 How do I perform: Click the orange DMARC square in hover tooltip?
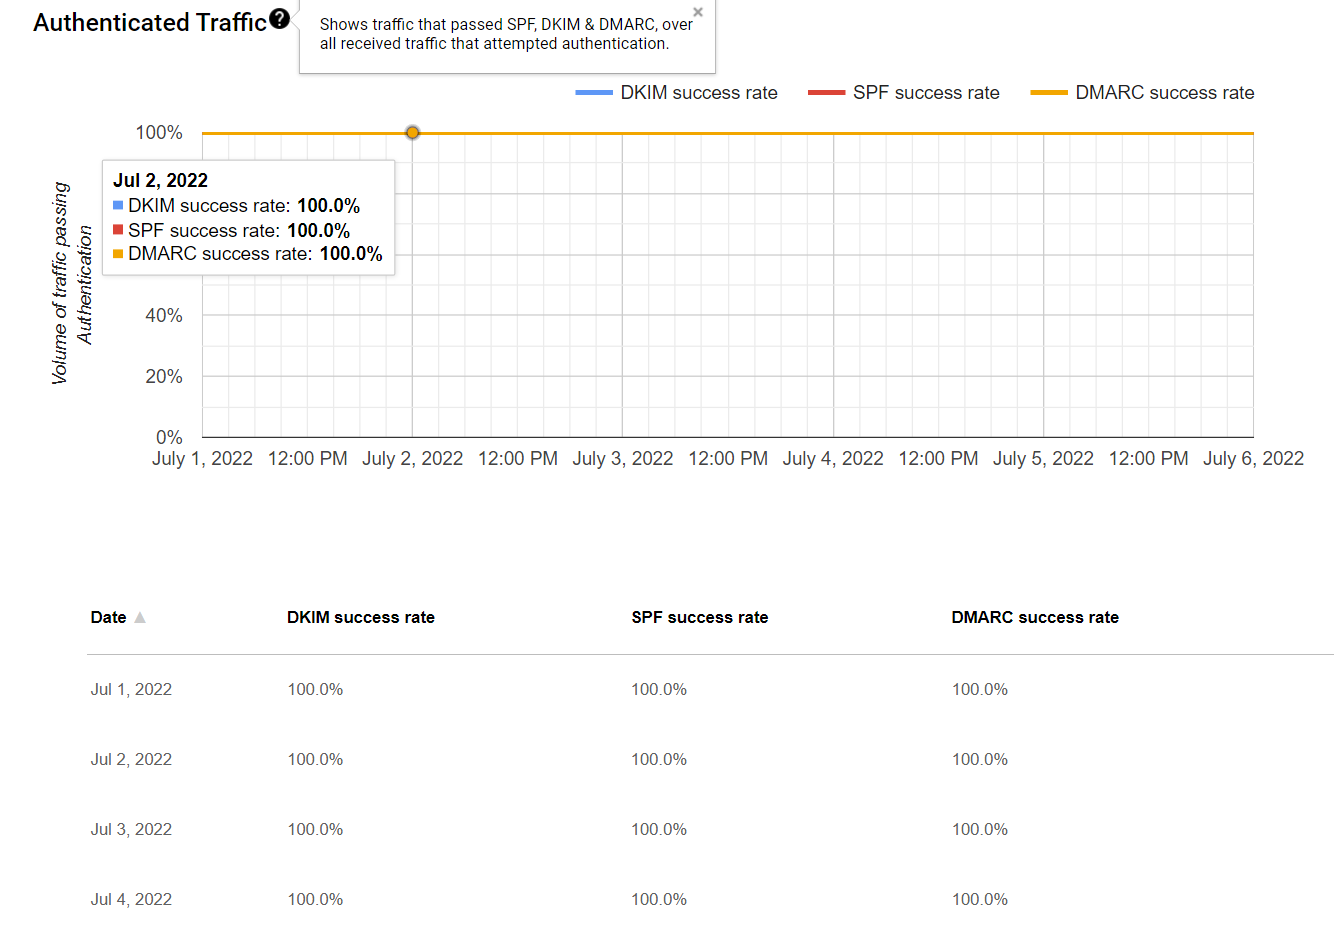[118, 254]
